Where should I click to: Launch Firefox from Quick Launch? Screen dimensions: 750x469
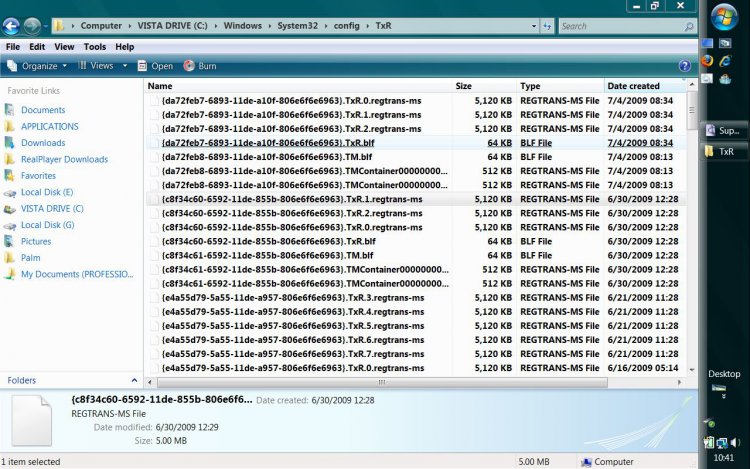(707, 61)
